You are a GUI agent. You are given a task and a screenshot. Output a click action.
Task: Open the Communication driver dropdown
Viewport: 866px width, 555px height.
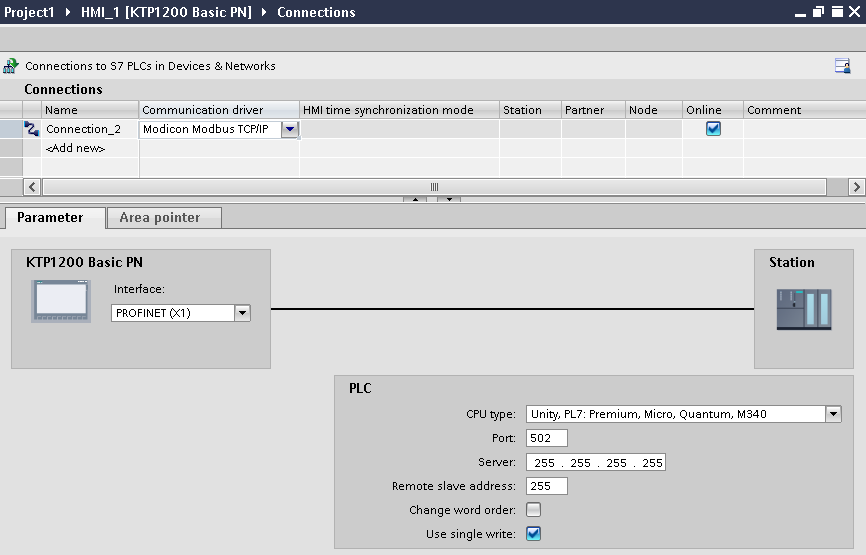point(289,129)
